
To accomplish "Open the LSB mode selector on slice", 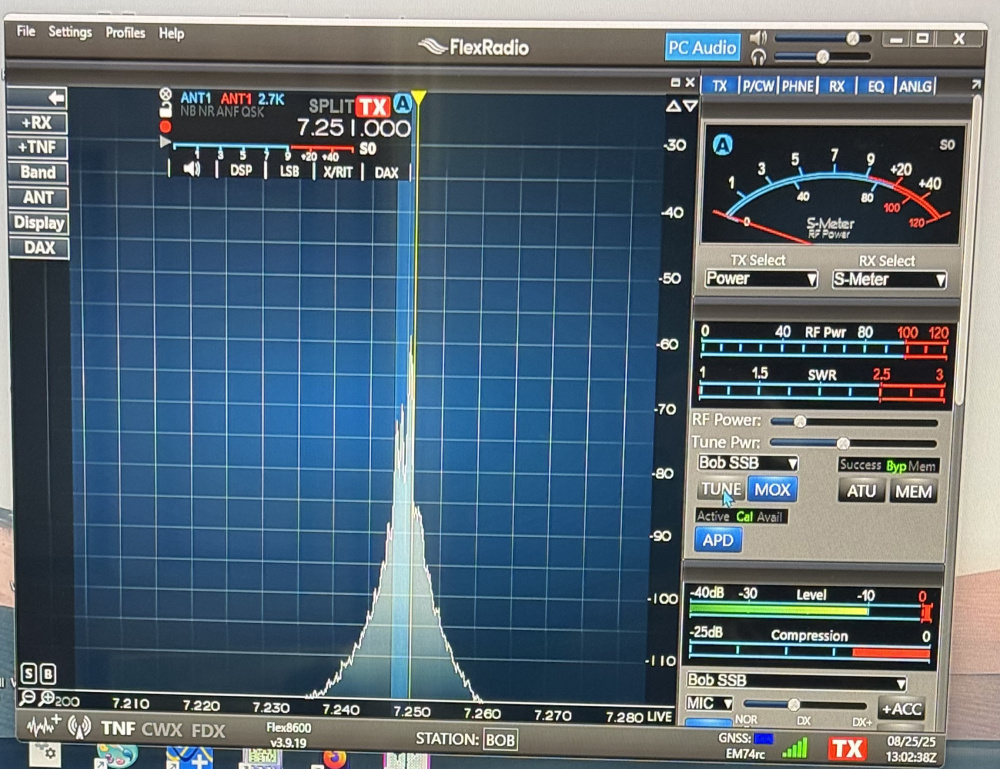I will tap(290, 172).
